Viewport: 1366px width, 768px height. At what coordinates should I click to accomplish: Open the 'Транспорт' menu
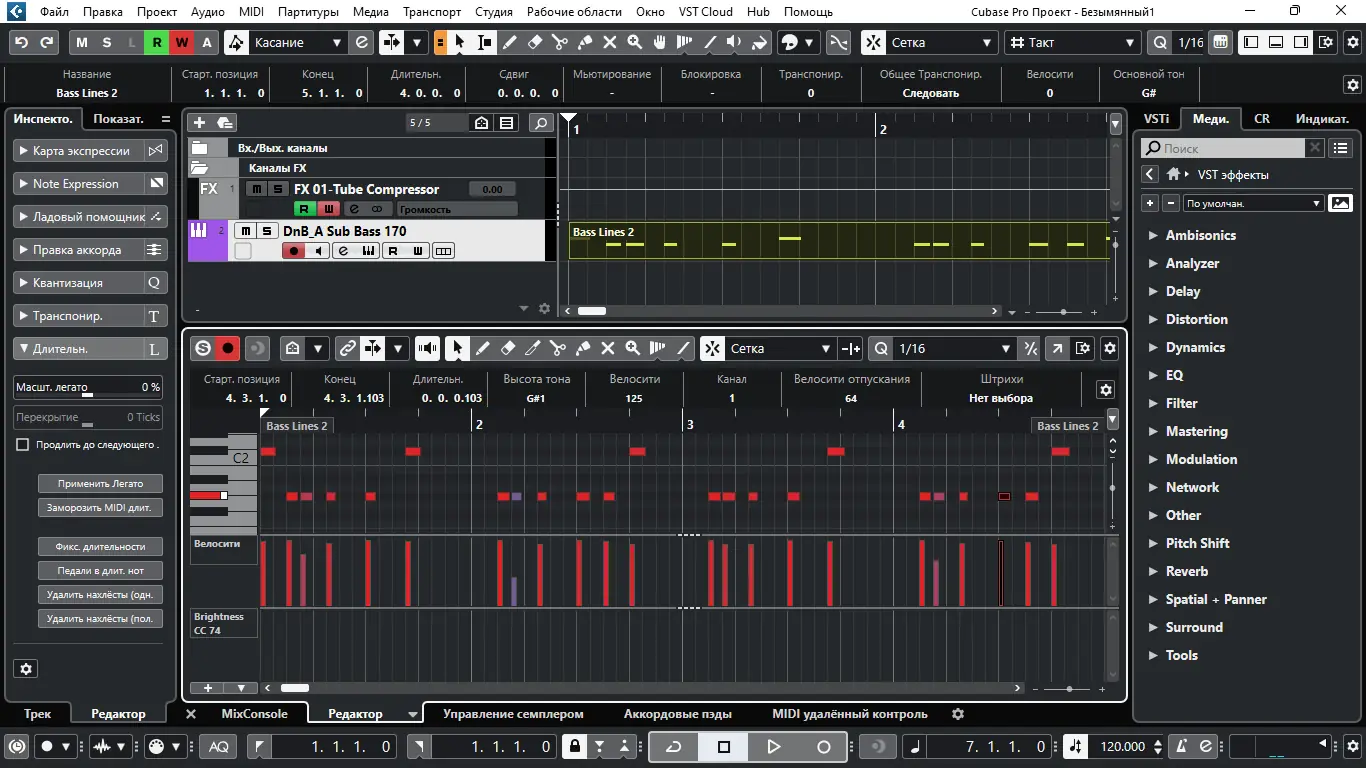click(432, 12)
